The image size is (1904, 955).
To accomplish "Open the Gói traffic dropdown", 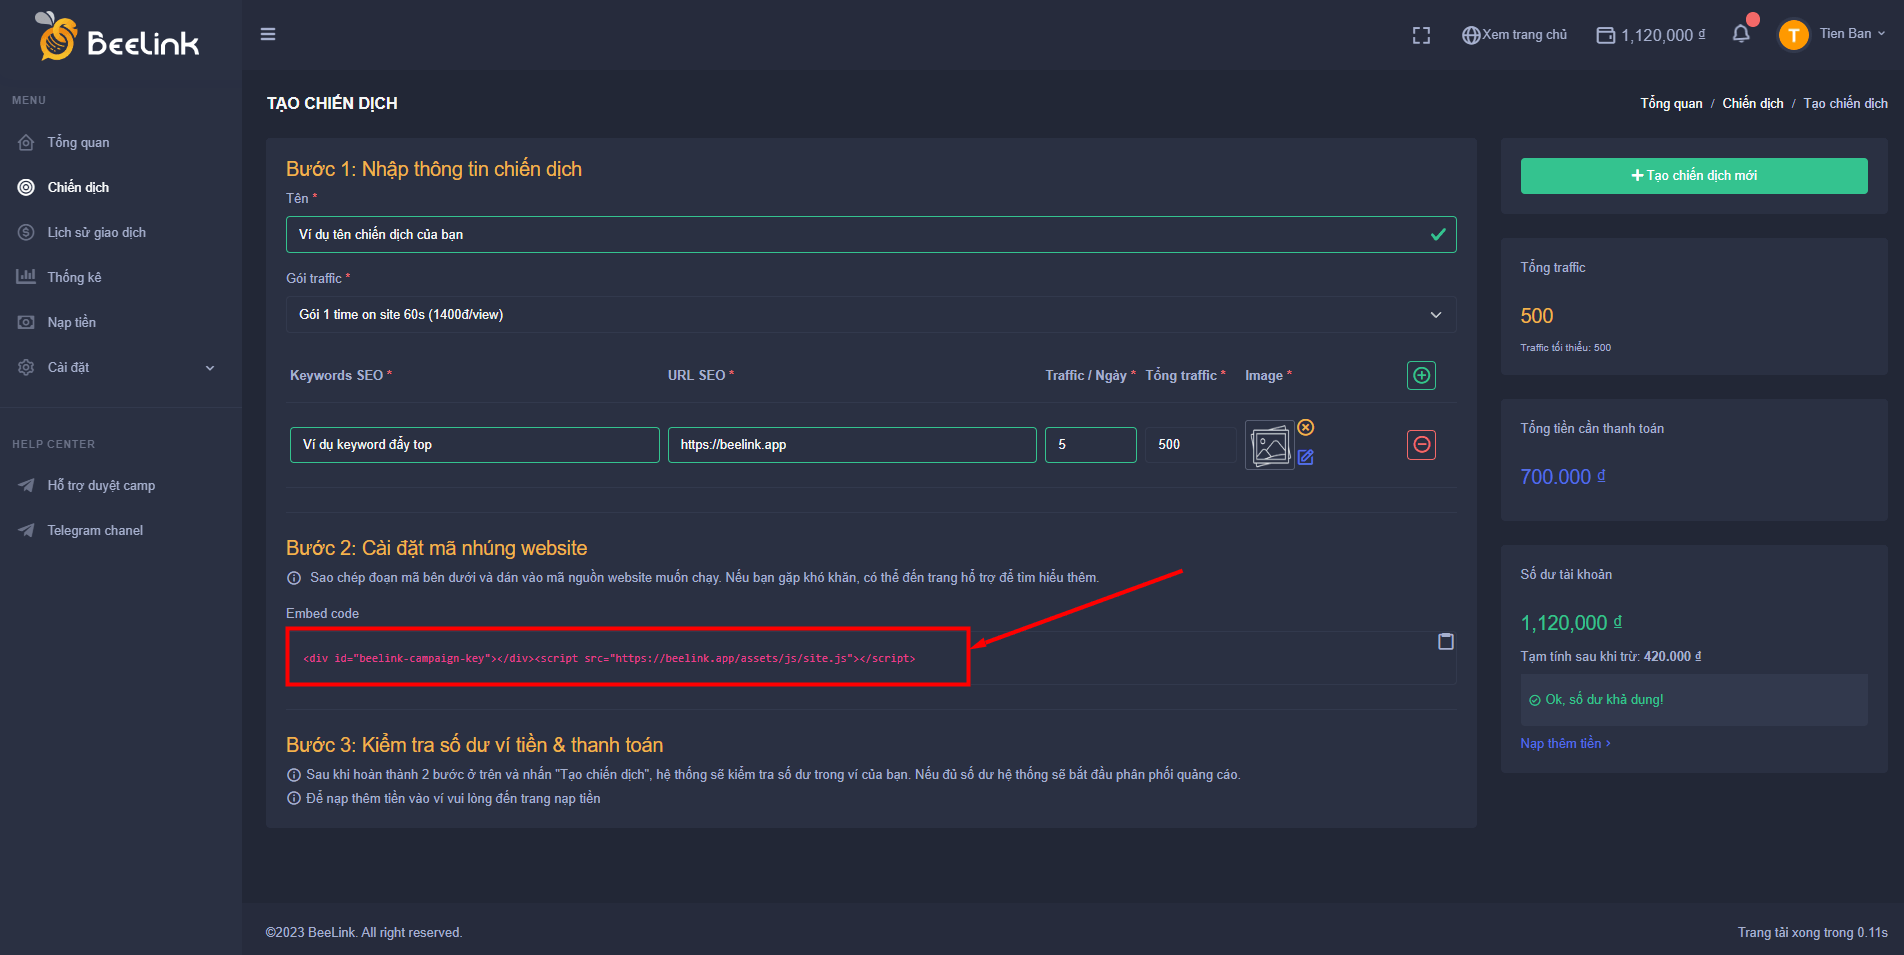I will (871, 314).
